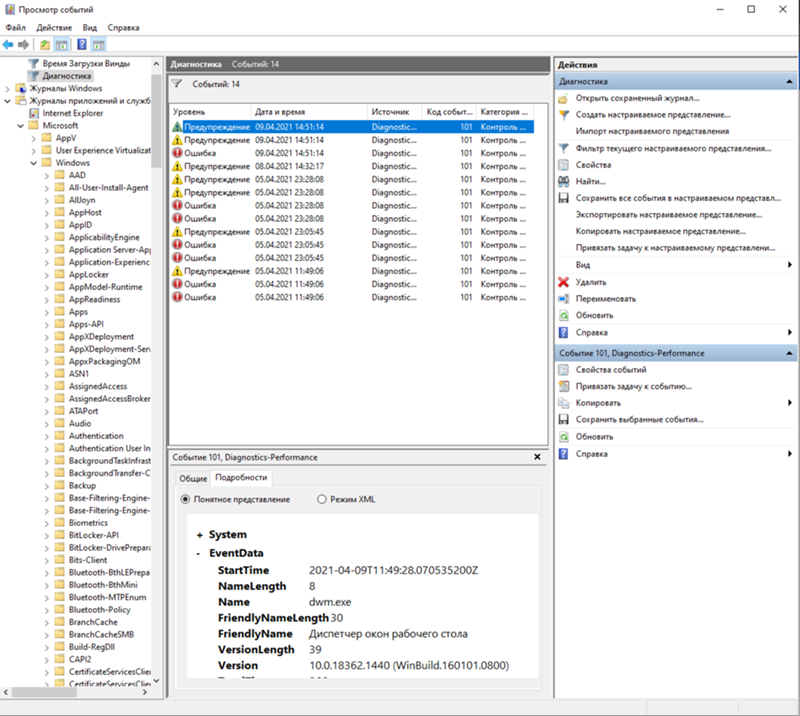Collapse the Событие 101 actions section
Image resolution: width=800 pixels, height=716 pixels.
789,353
